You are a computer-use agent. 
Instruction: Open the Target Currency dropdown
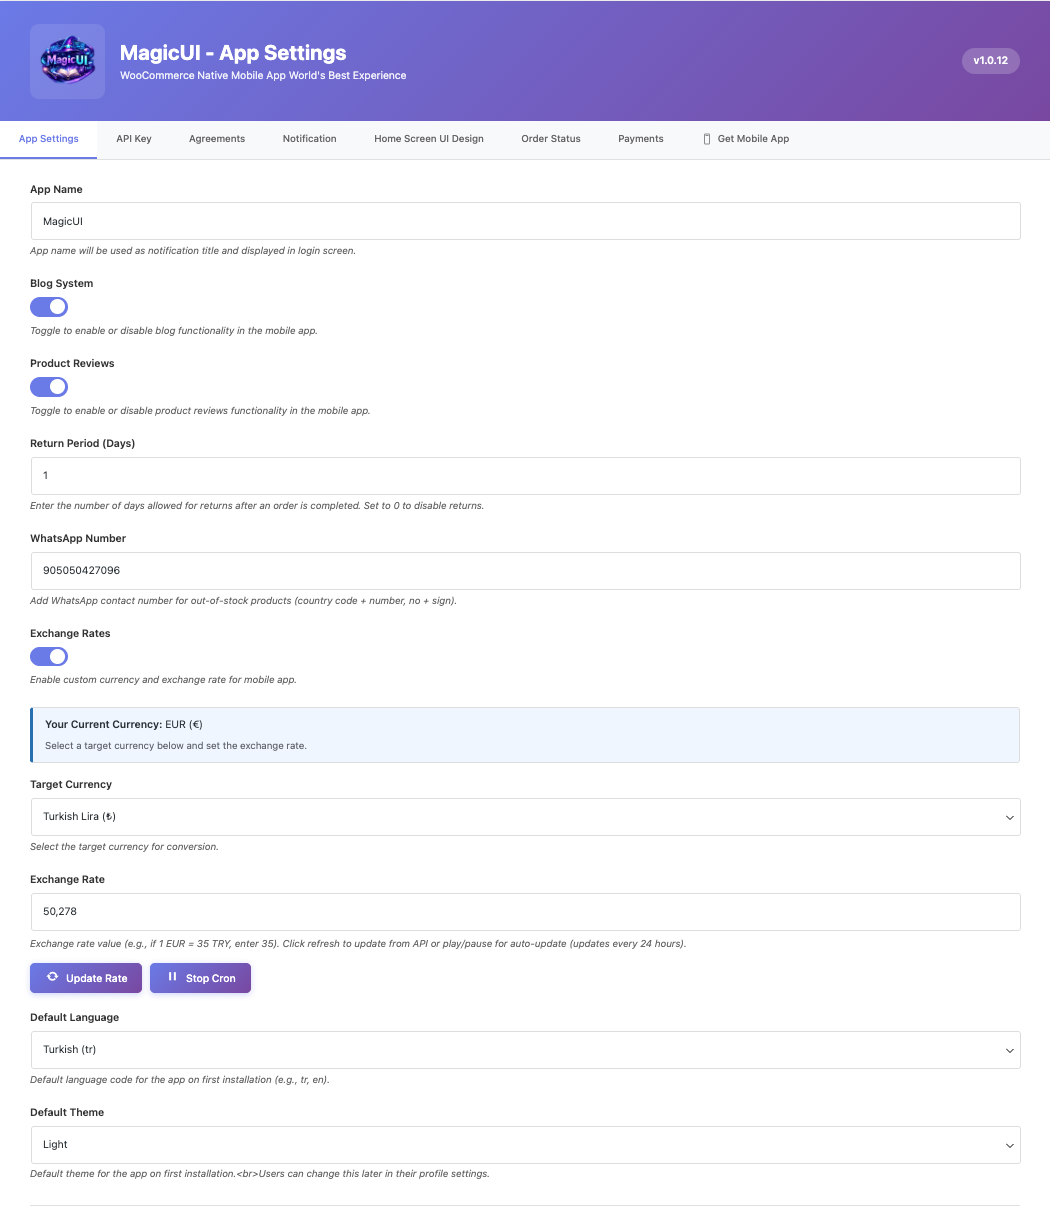tap(525, 817)
